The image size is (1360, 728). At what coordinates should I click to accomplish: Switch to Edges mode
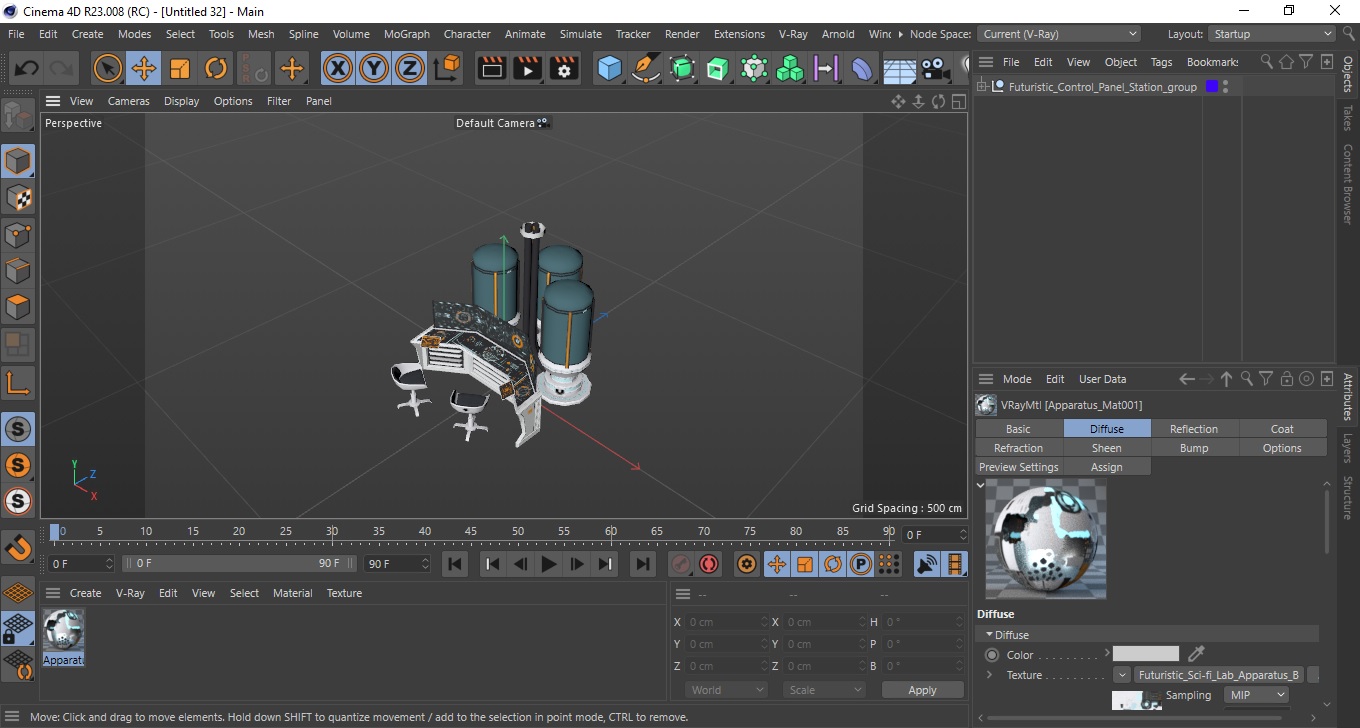point(18,270)
